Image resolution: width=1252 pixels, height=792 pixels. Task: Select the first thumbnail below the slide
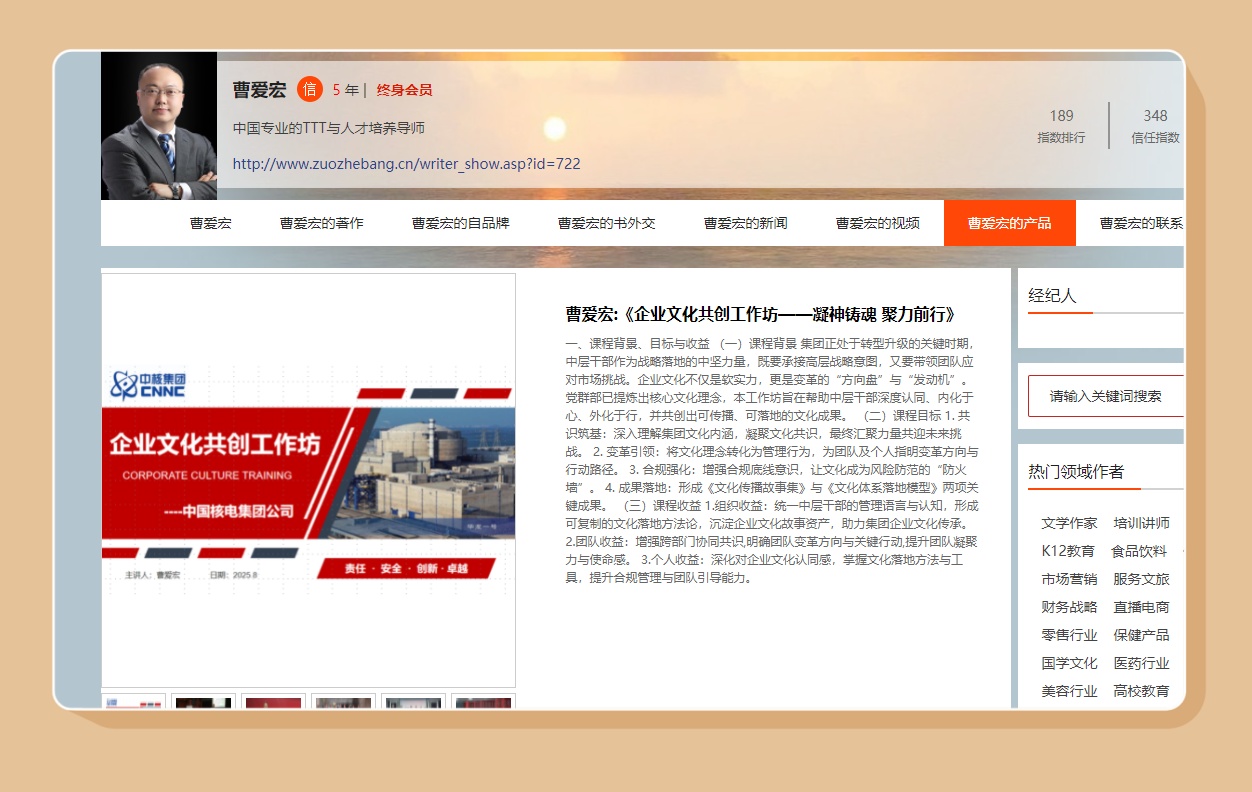pyautogui.click(x=134, y=702)
